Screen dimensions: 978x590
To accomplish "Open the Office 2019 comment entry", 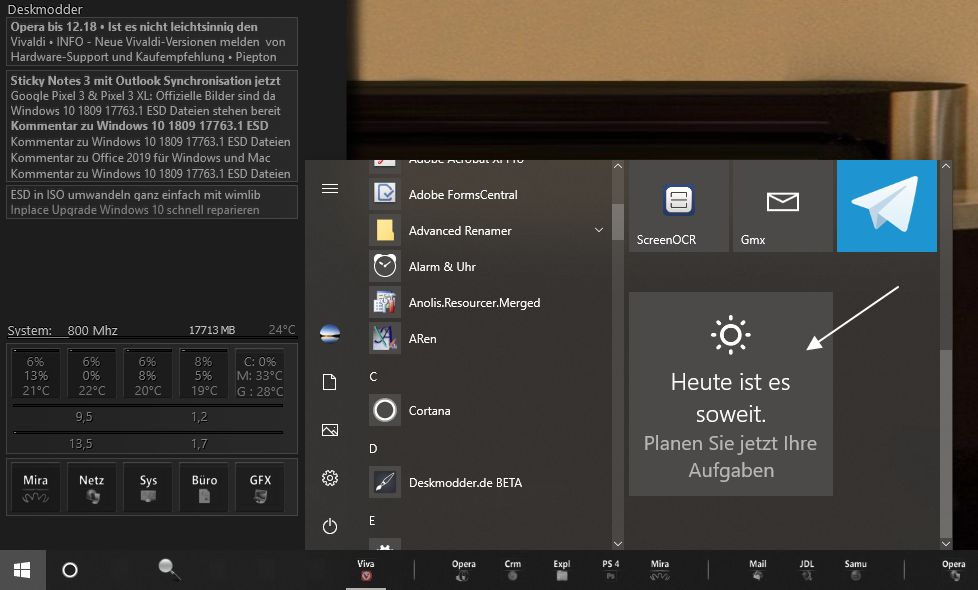I will [140, 158].
